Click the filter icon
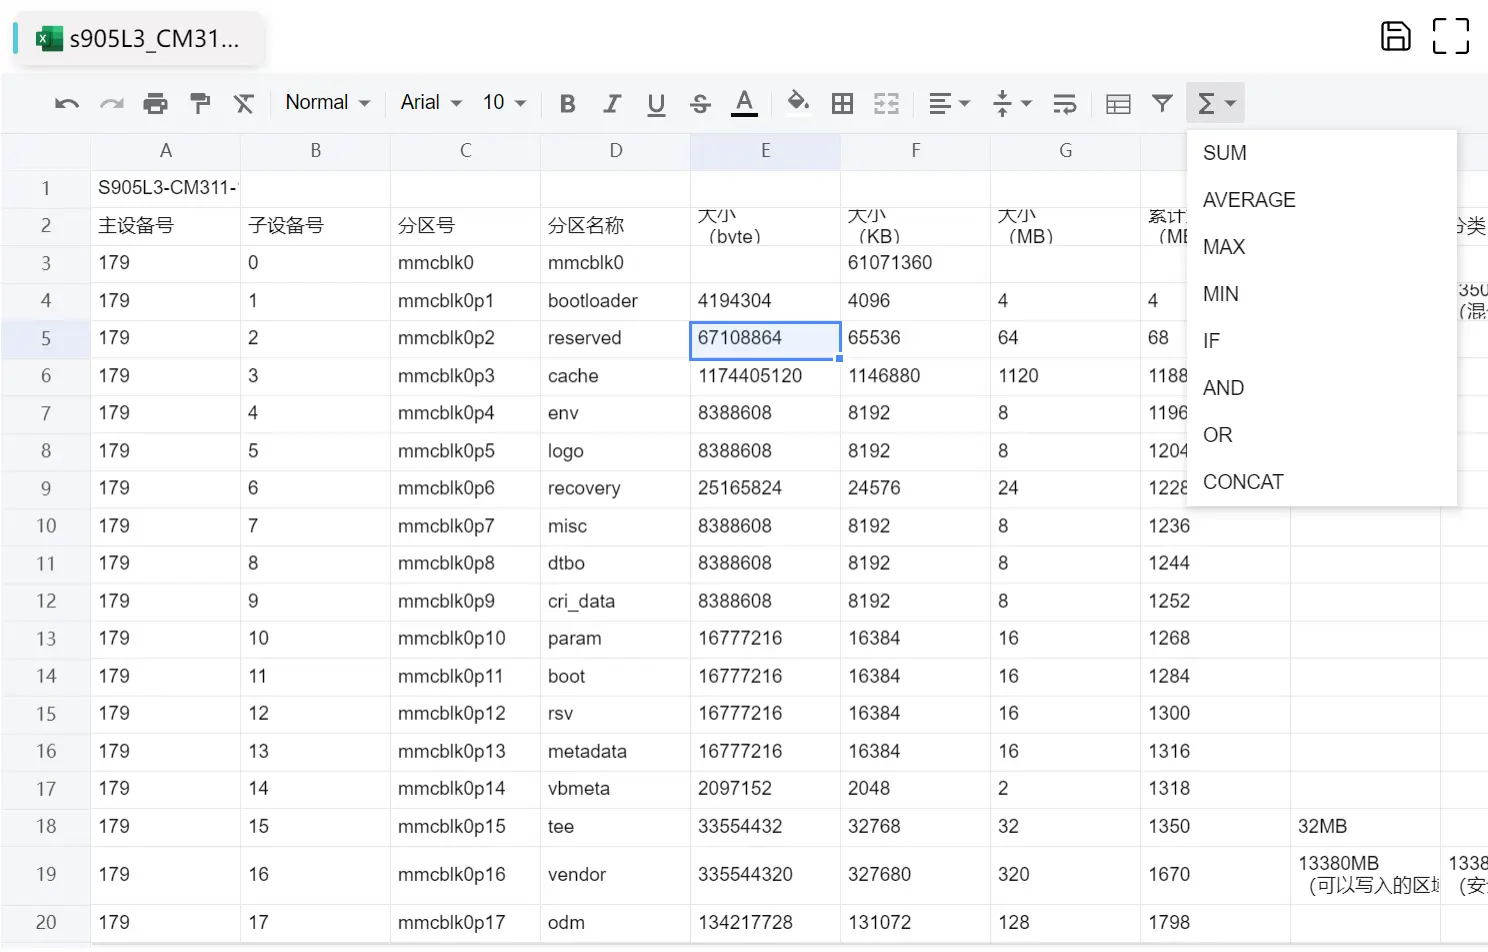Viewport: 1488px width, 952px height. point(1162,103)
